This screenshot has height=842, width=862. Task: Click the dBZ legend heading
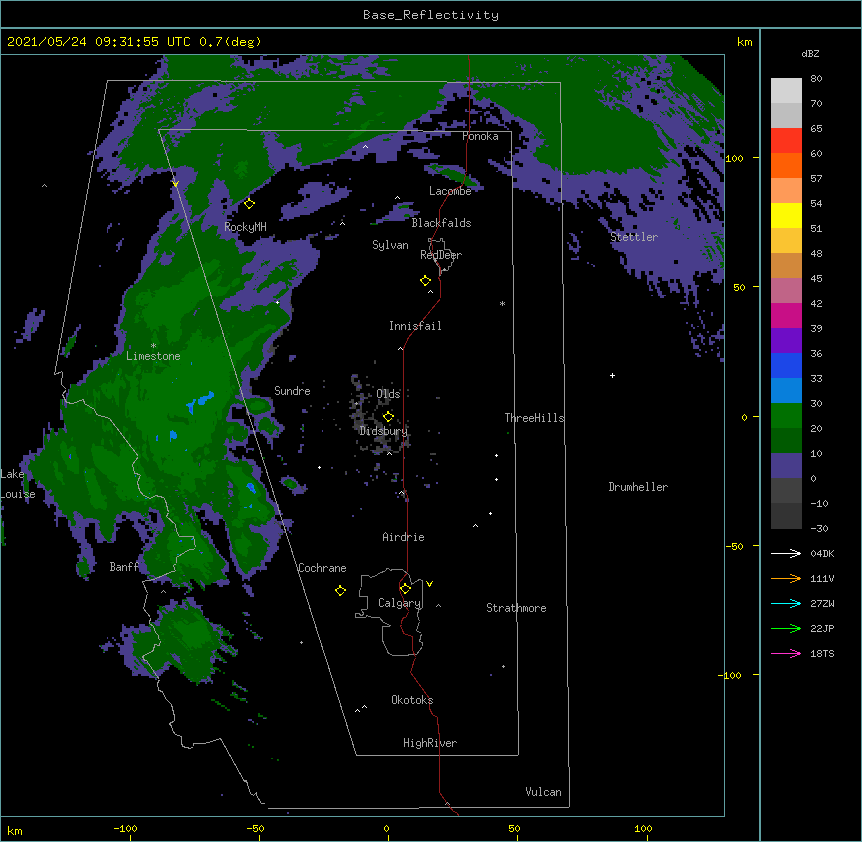pyautogui.click(x=810, y=54)
